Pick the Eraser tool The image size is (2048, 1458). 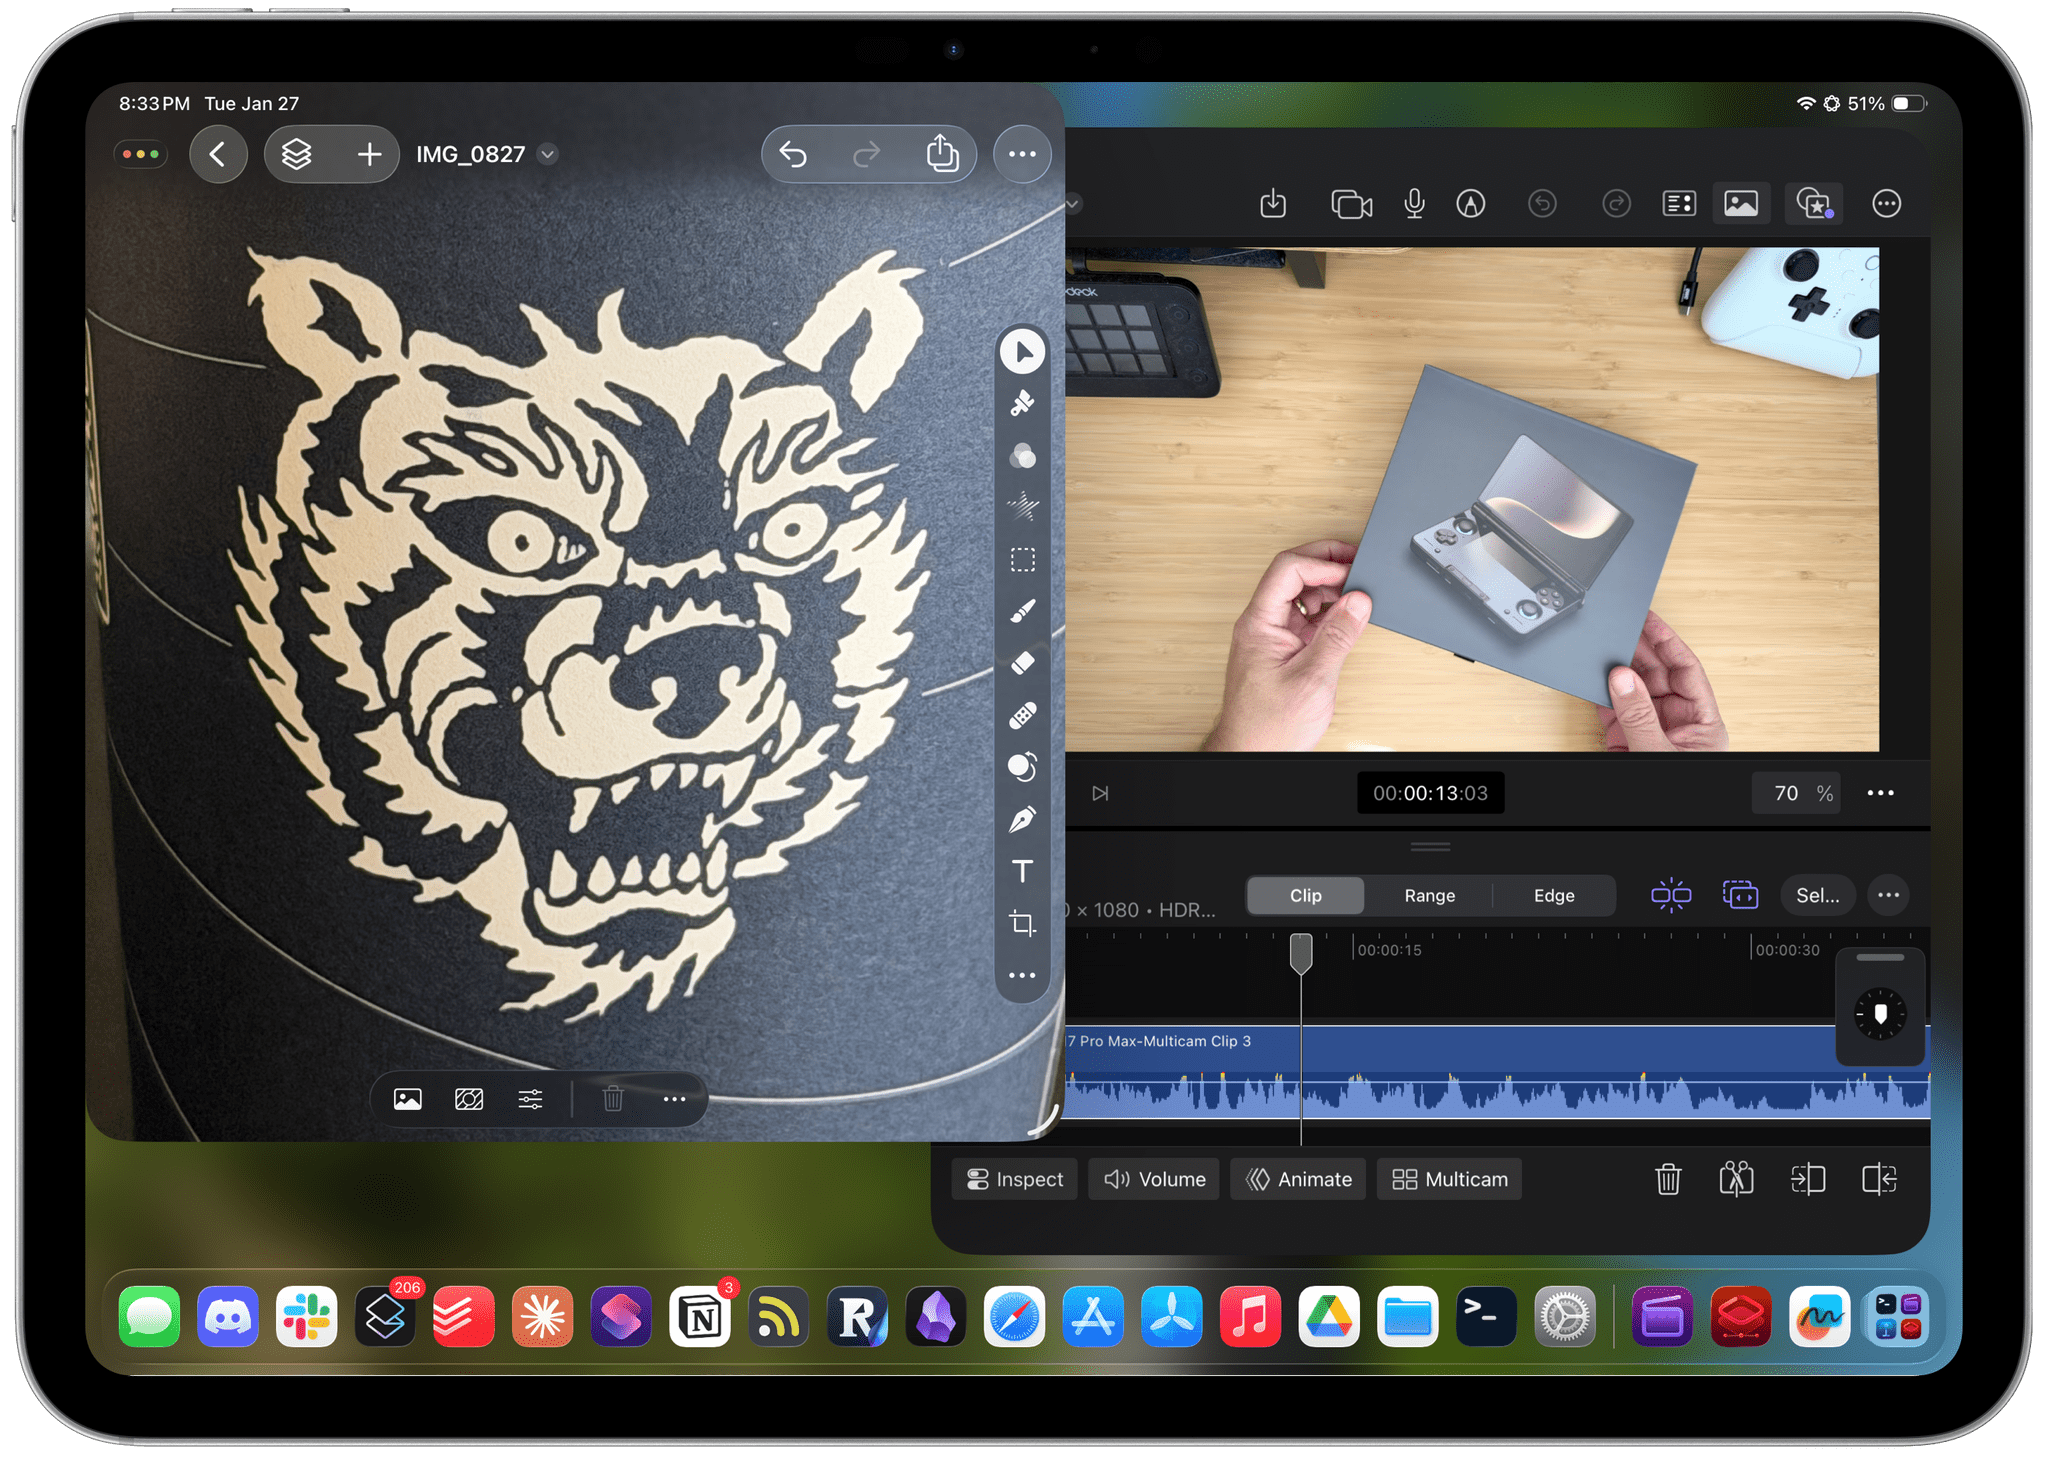pos(1022,663)
